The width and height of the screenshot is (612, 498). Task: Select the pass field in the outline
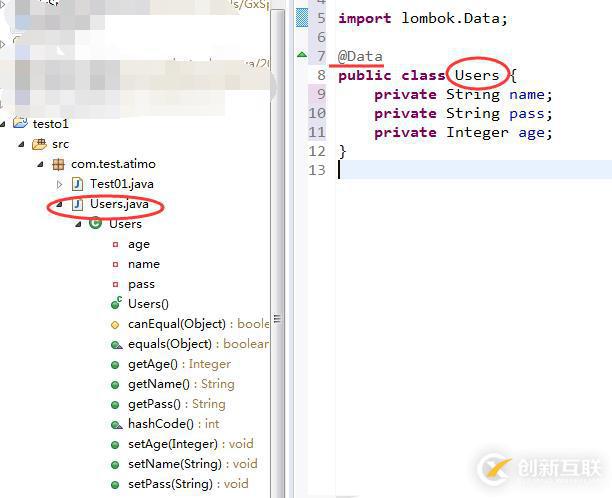pyautogui.click(x=141, y=285)
